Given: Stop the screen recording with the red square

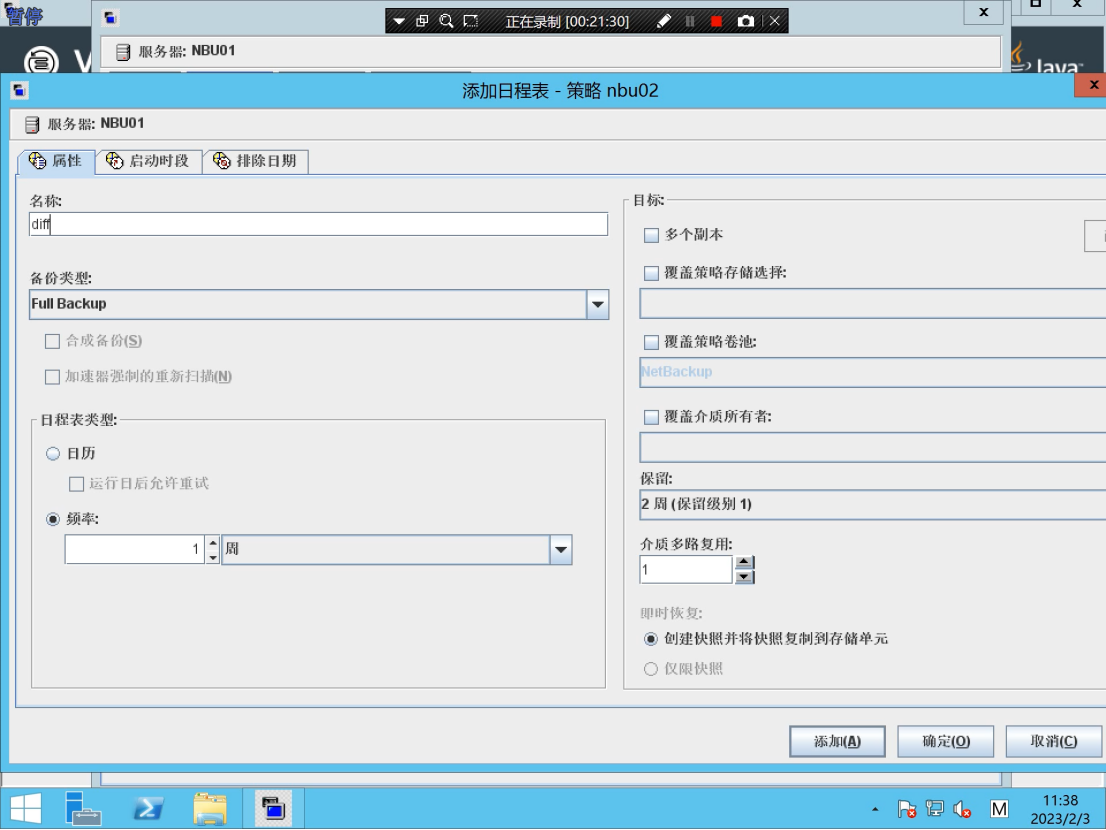Looking at the screenshot, I should pyautogui.click(x=716, y=19).
